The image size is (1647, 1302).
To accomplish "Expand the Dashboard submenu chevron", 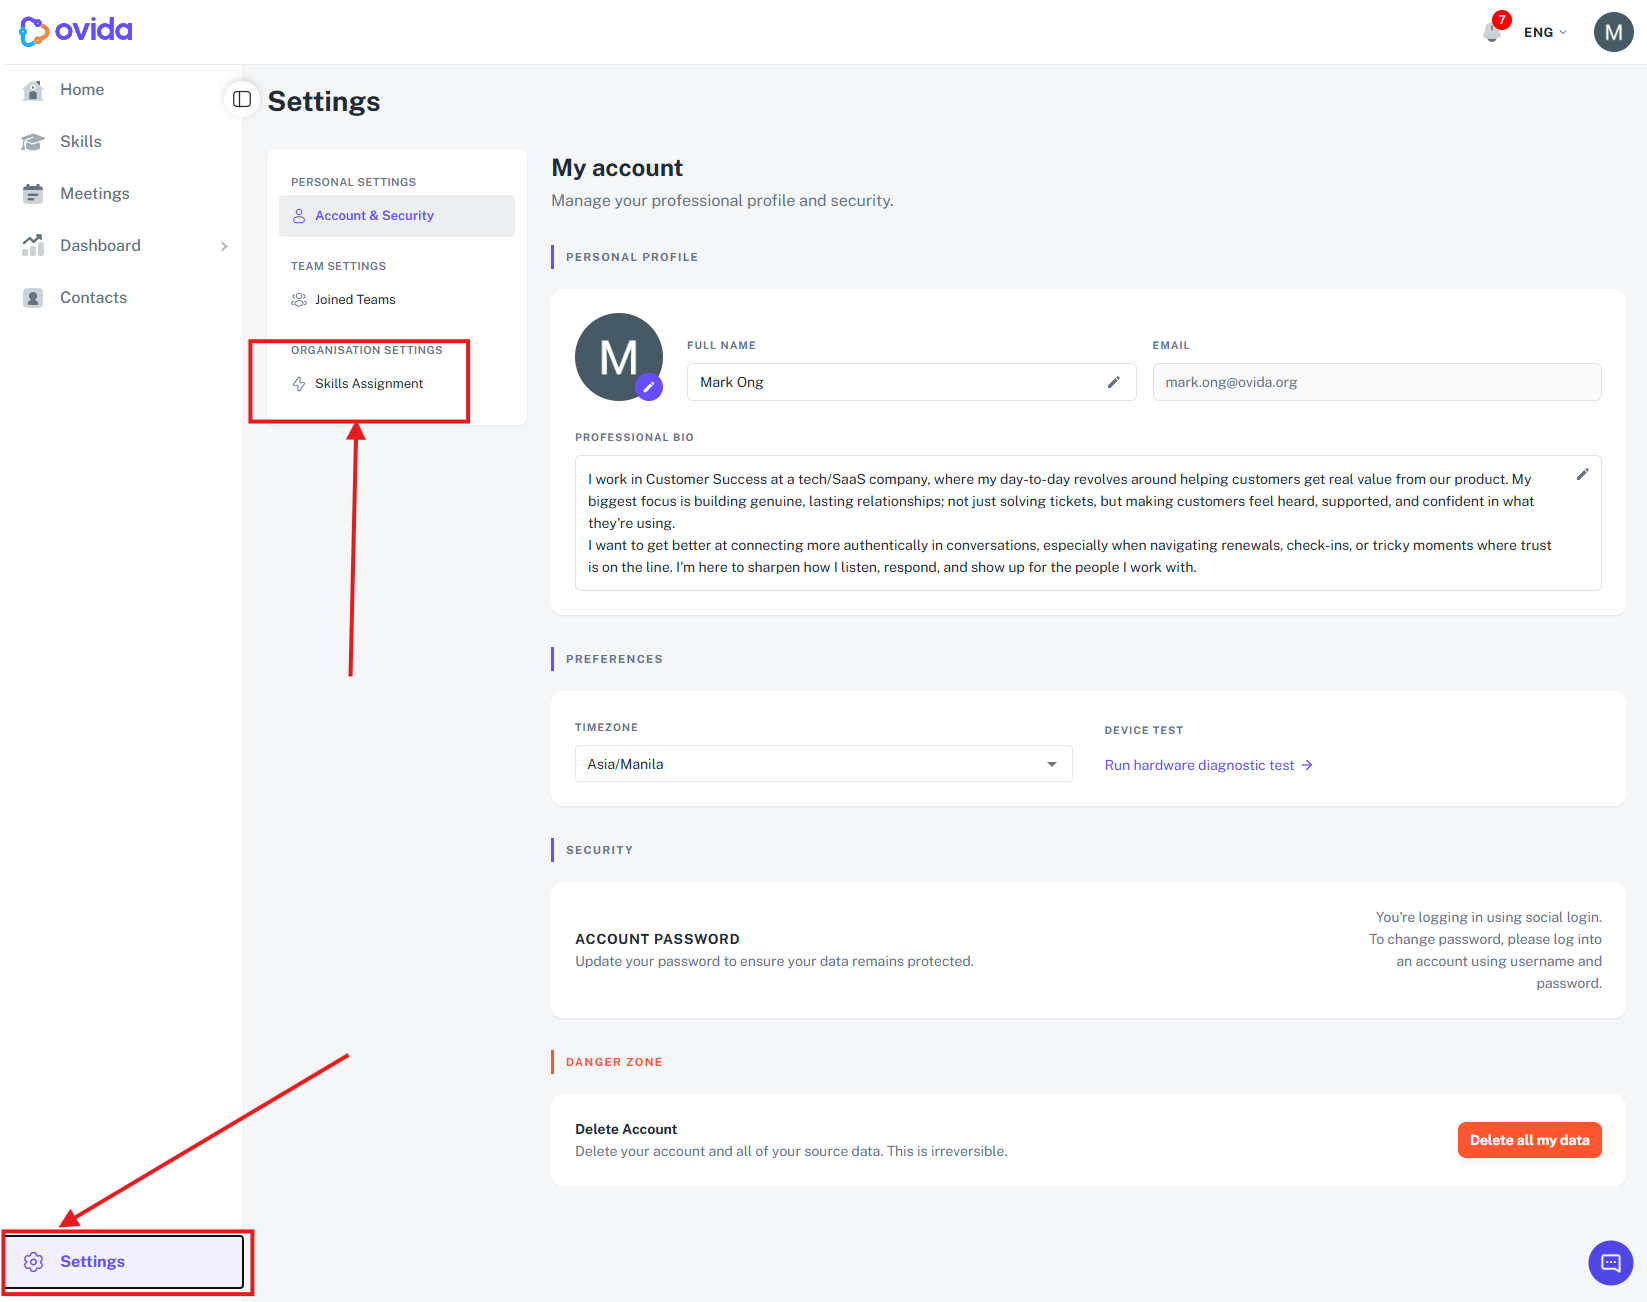I will [224, 246].
